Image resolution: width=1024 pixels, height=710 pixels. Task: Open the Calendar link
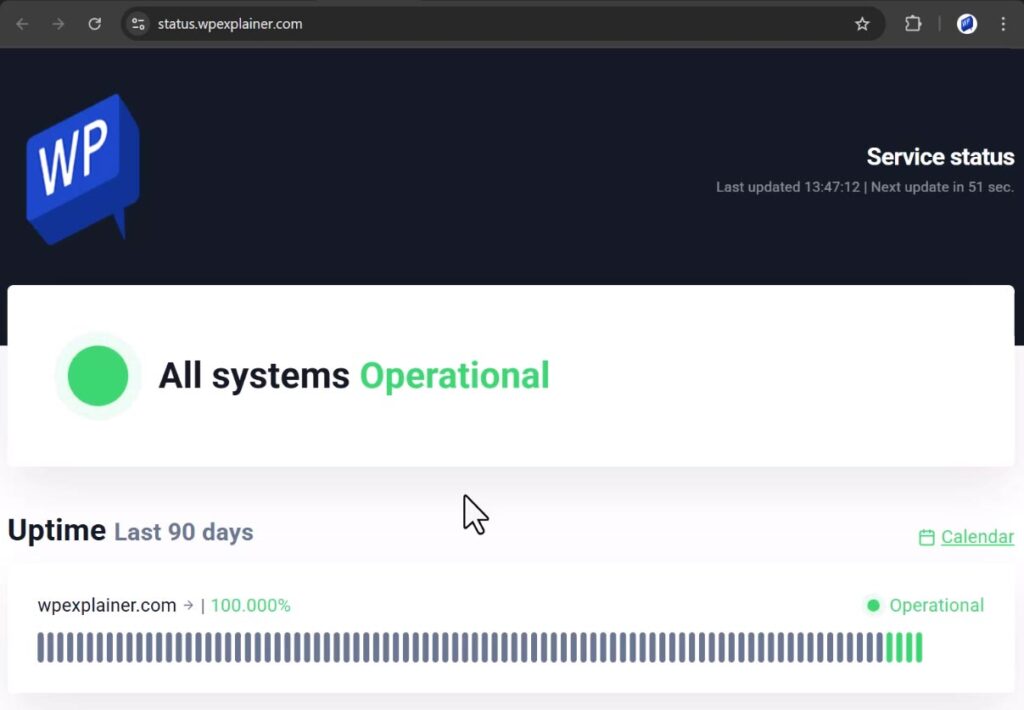[977, 537]
